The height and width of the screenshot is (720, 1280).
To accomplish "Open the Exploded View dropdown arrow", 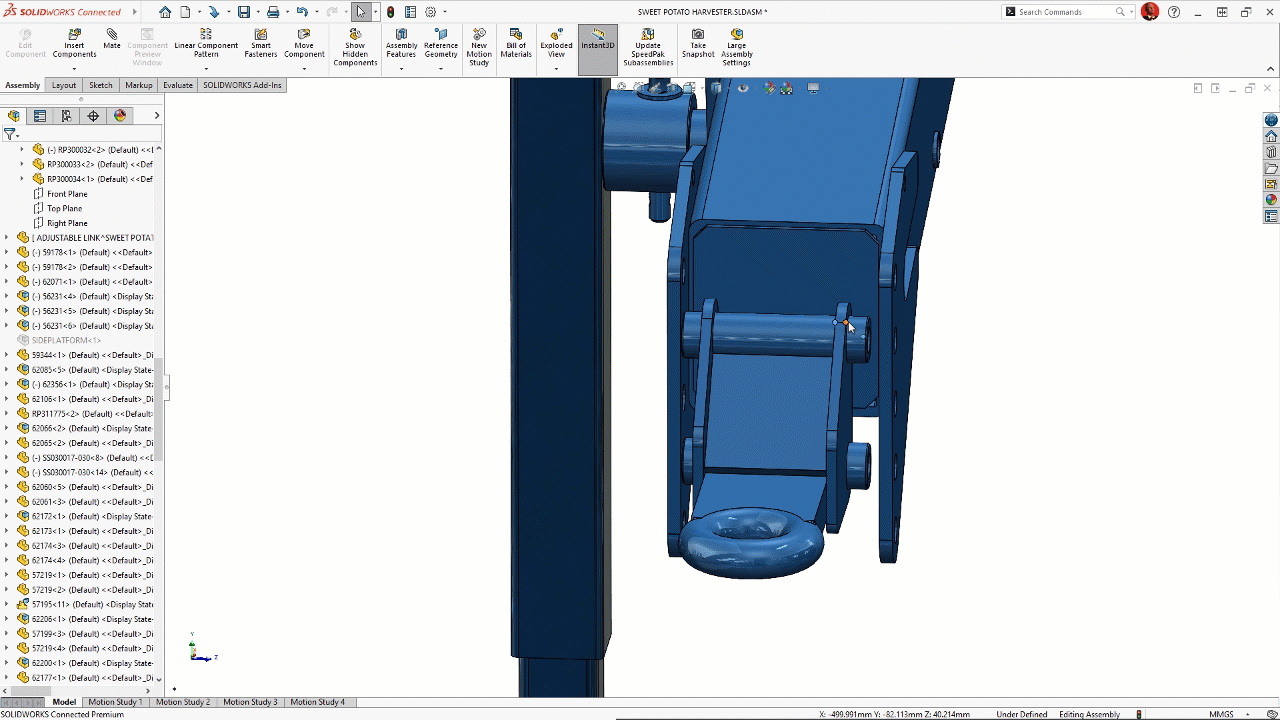I will tap(556, 69).
